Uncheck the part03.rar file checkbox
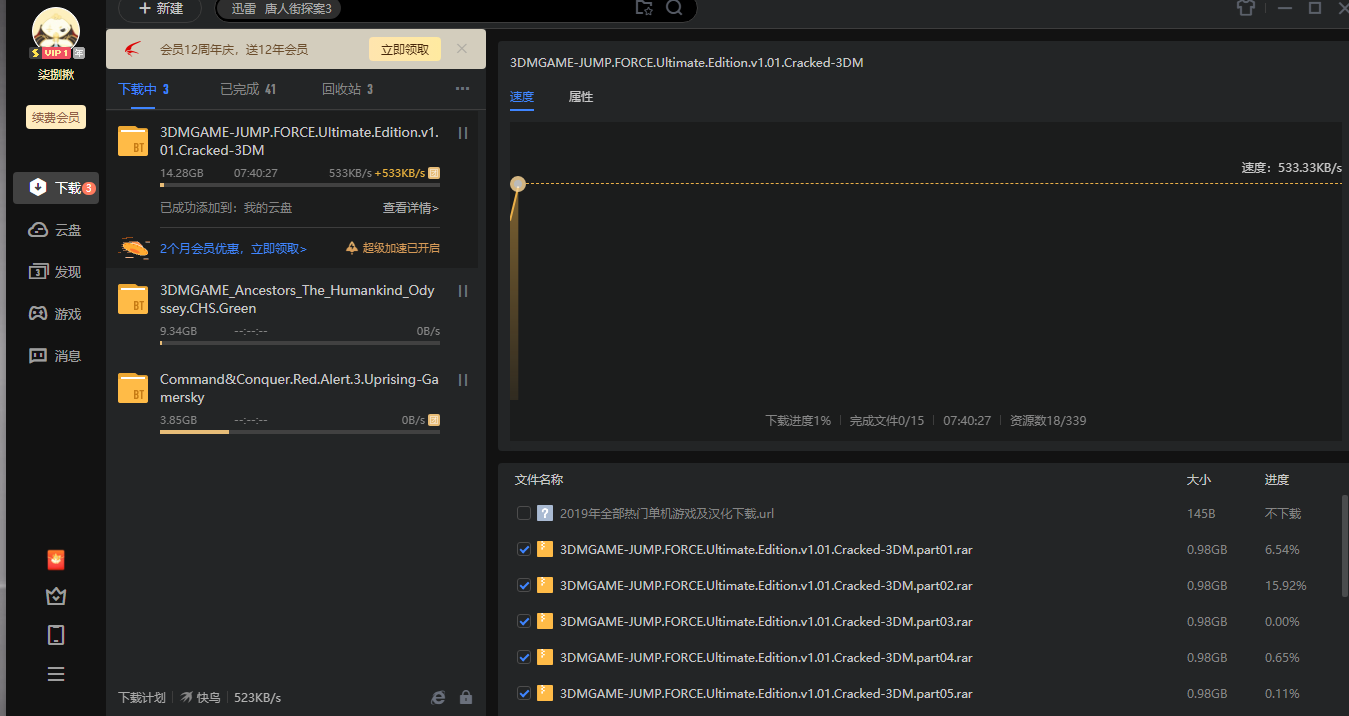Viewport: 1349px width, 716px height. 524,622
